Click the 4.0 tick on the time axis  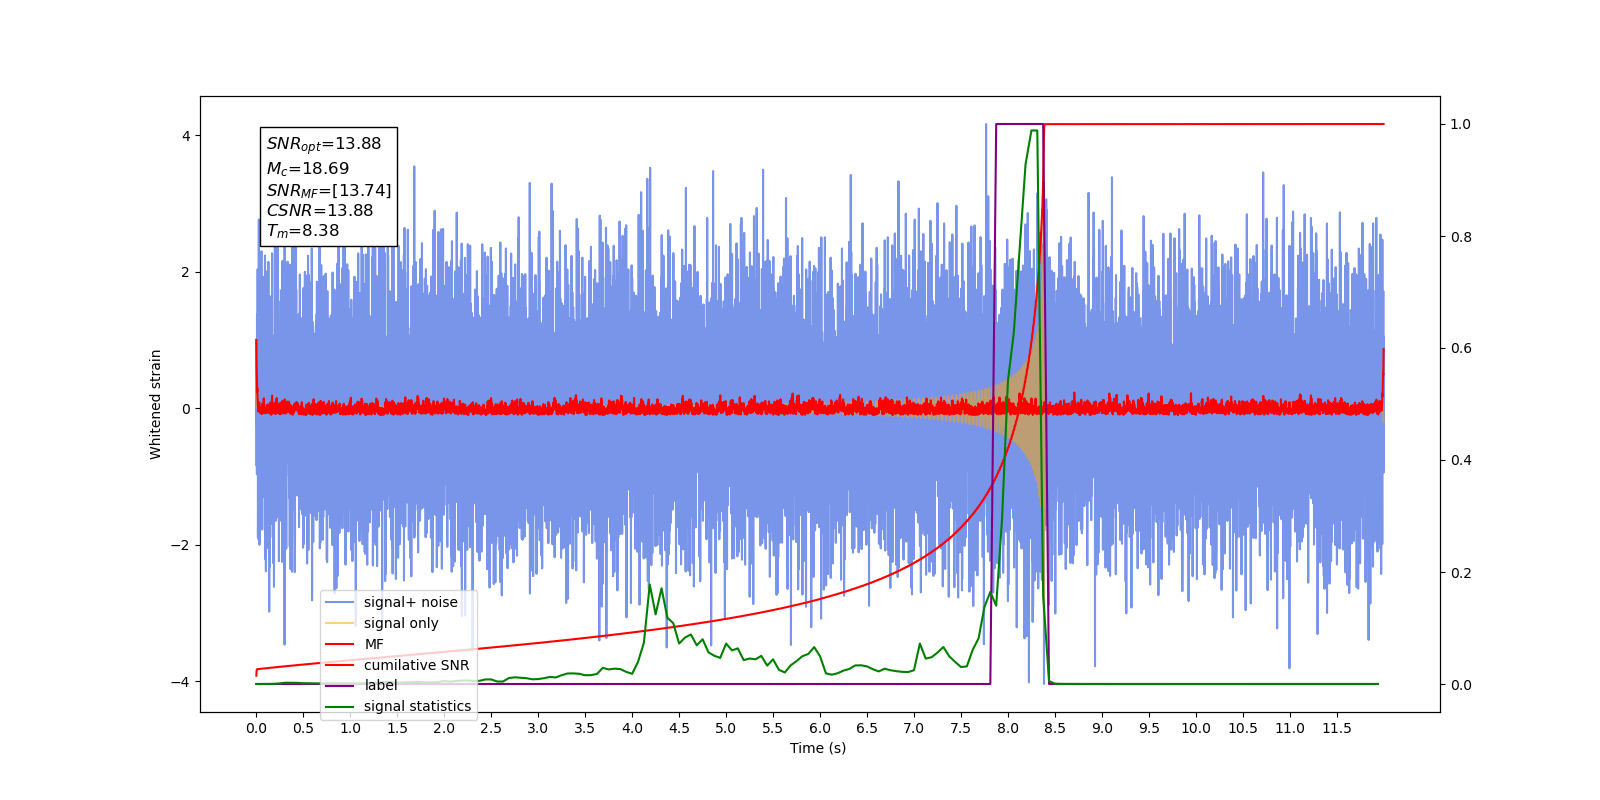pos(632,728)
